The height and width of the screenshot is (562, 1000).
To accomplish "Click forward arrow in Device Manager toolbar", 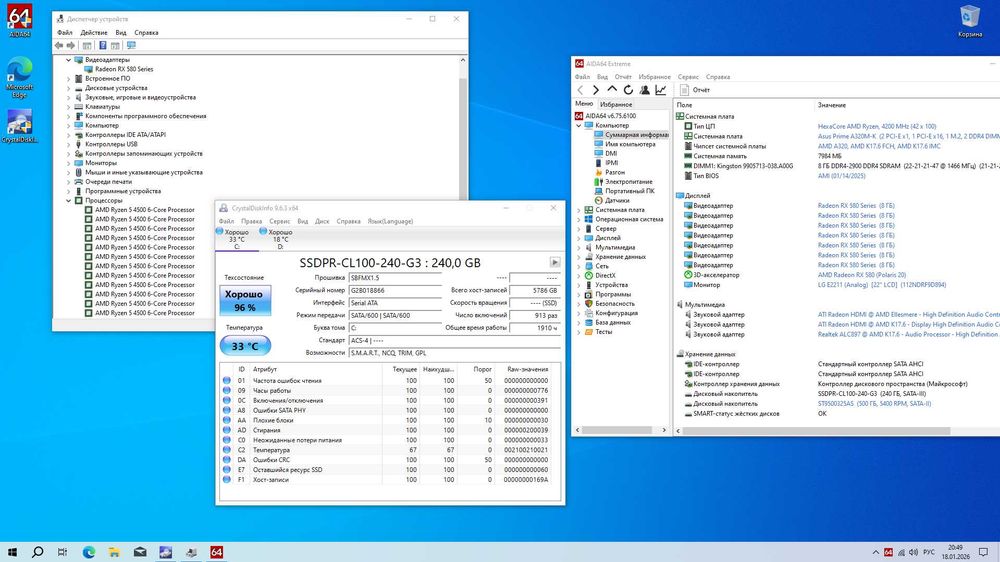I will click(71, 45).
